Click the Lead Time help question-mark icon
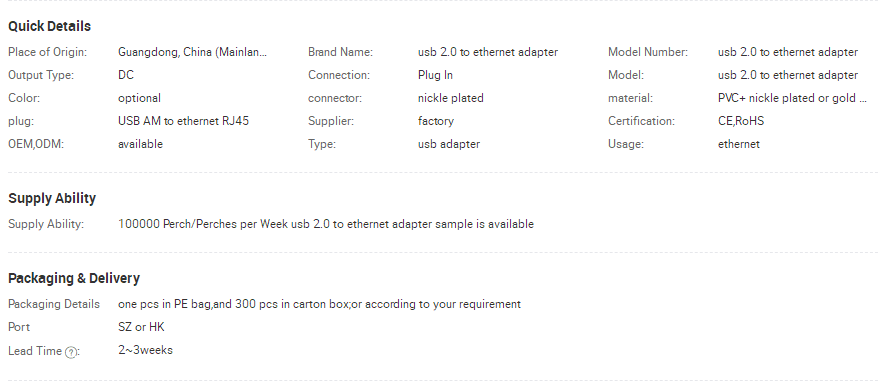This screenshot has height=389, width=880. click(x=71, y=353)
